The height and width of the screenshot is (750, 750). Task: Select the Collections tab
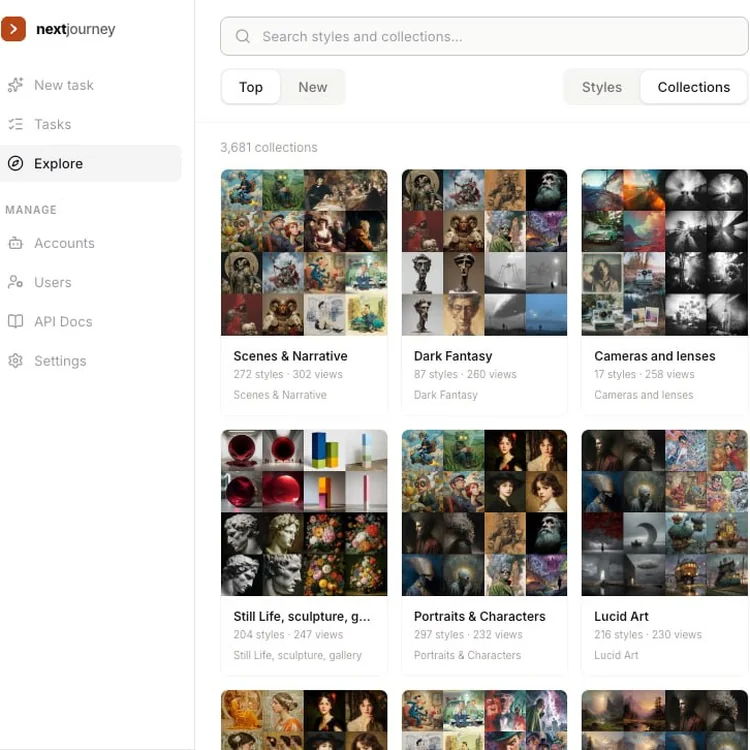click(694, 87)
